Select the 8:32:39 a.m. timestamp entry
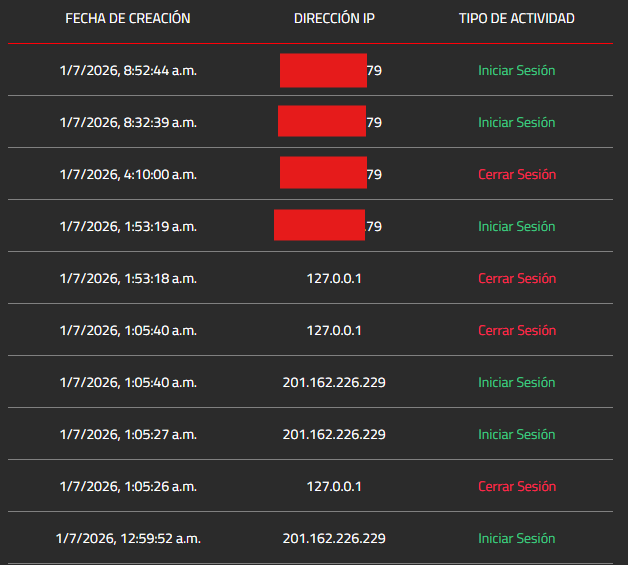 (128, 123)
